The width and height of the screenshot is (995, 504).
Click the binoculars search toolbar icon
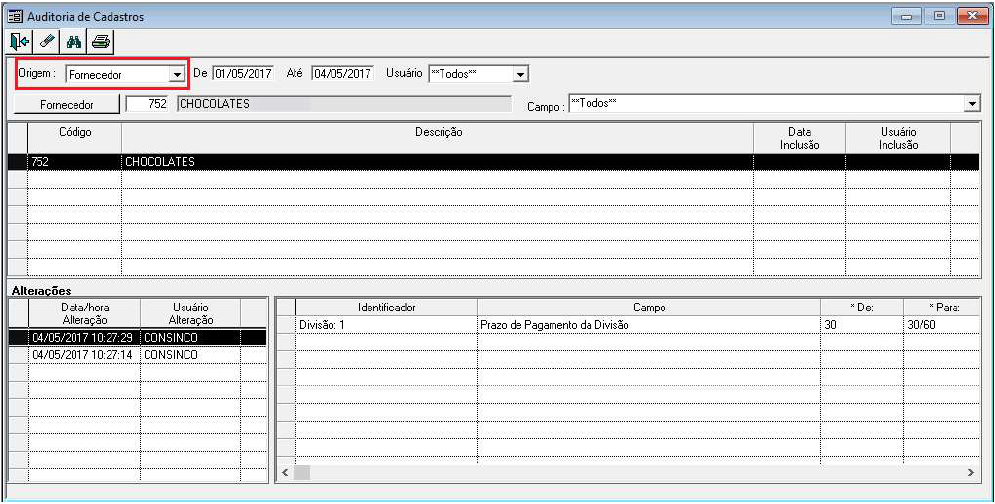[x=74, y=42]
